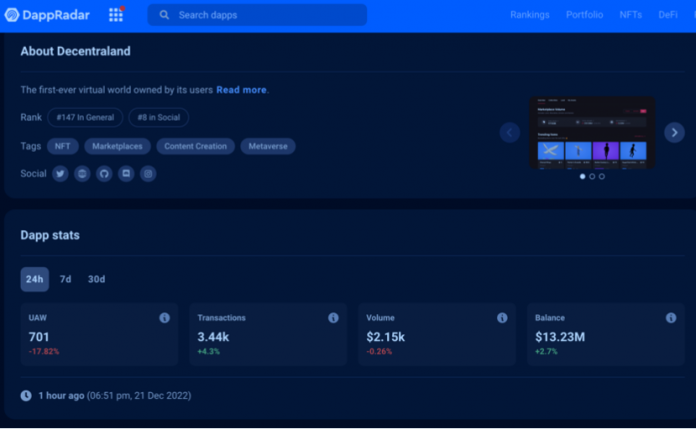
Task: Open the Portfolio menu
Action: click(x=584, y=15)
